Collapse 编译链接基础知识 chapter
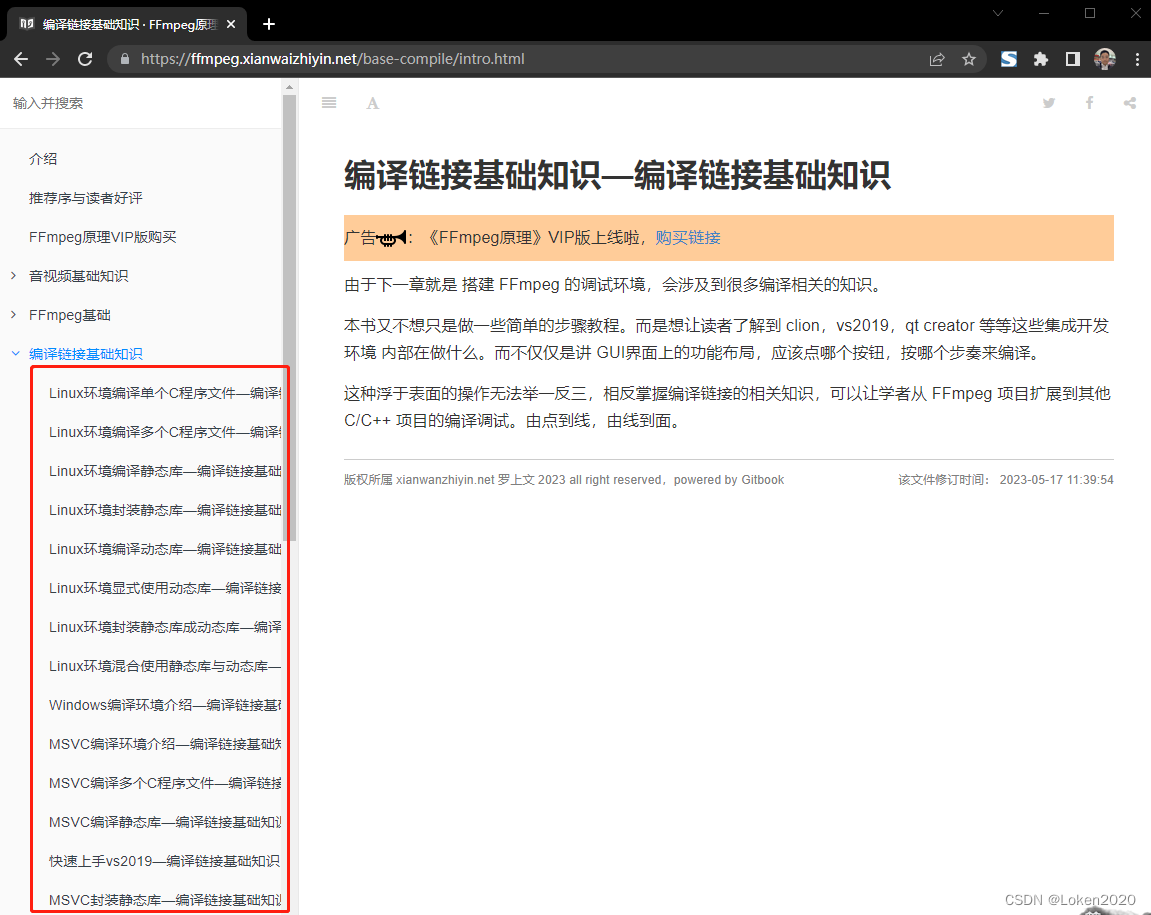This screenshot has width=1151, height=915. point(15,353)
